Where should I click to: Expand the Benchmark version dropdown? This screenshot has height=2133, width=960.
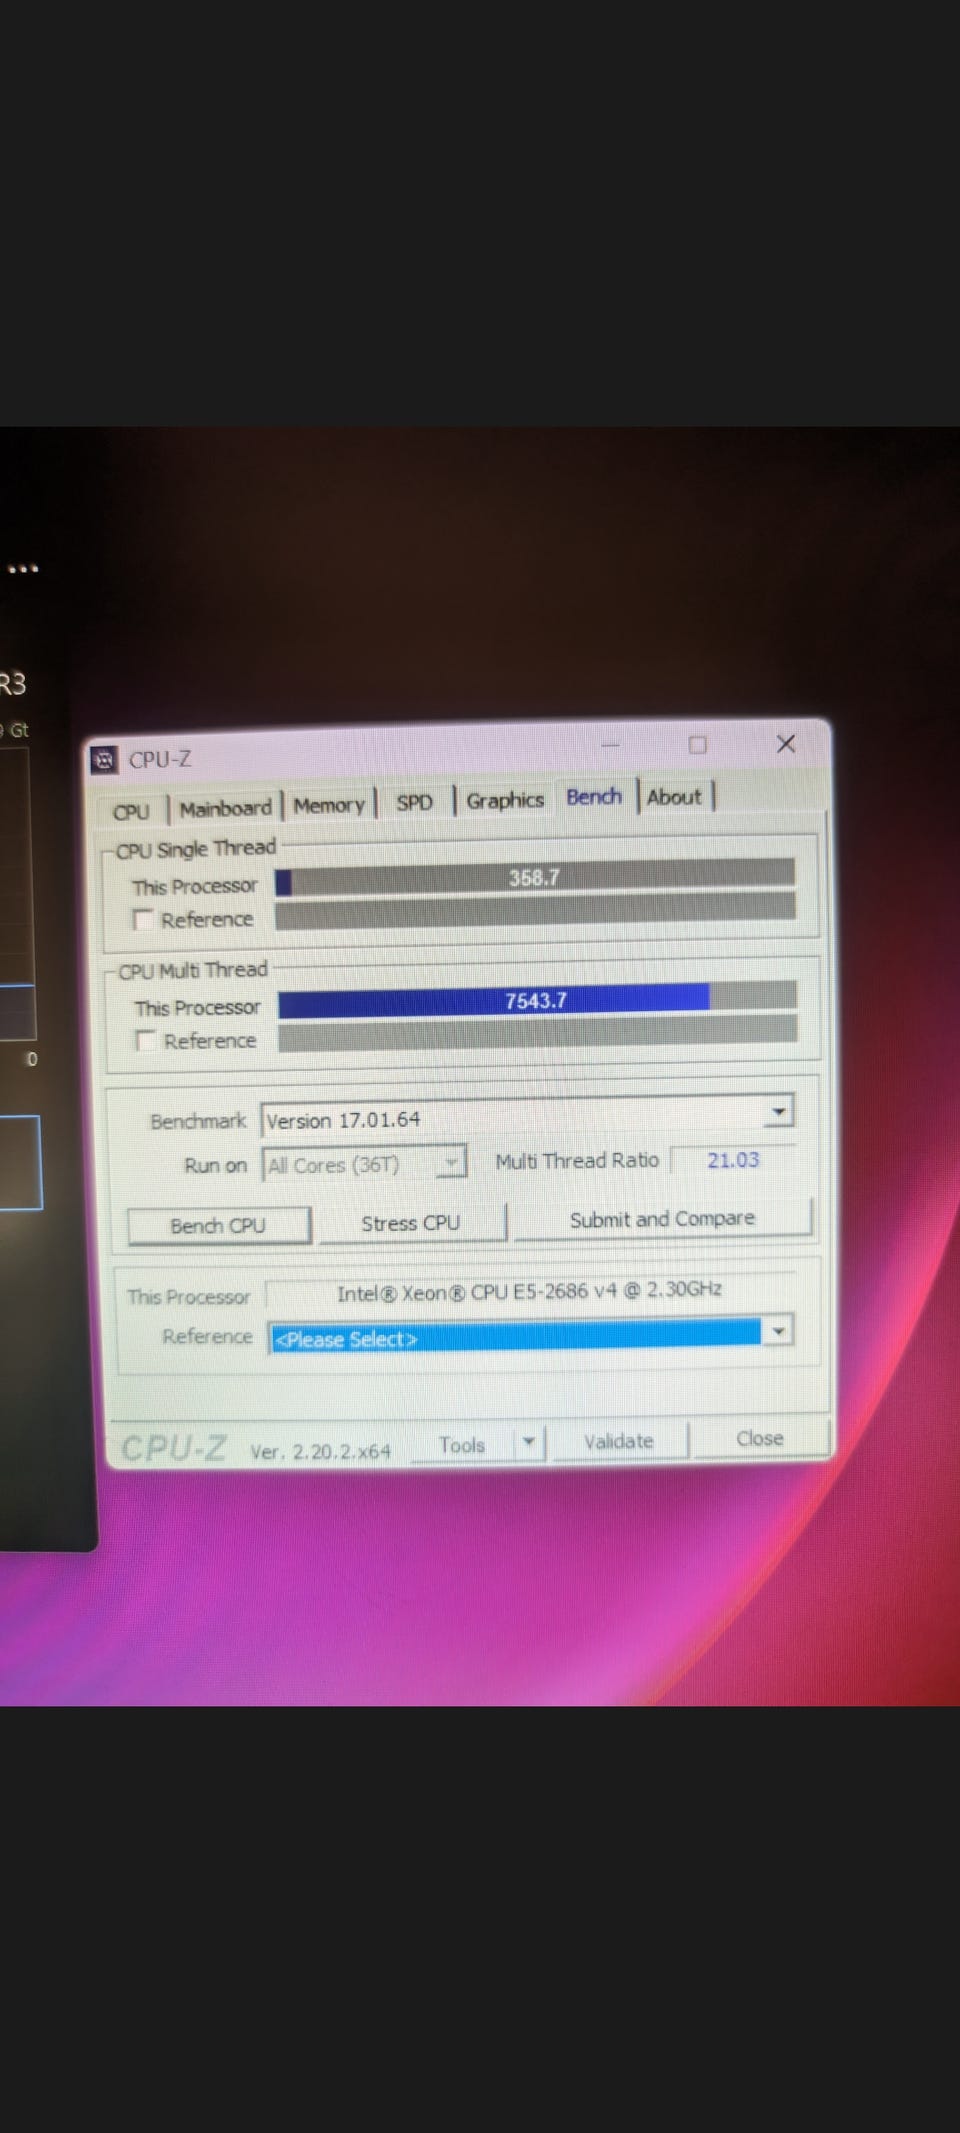[779, 1111]
